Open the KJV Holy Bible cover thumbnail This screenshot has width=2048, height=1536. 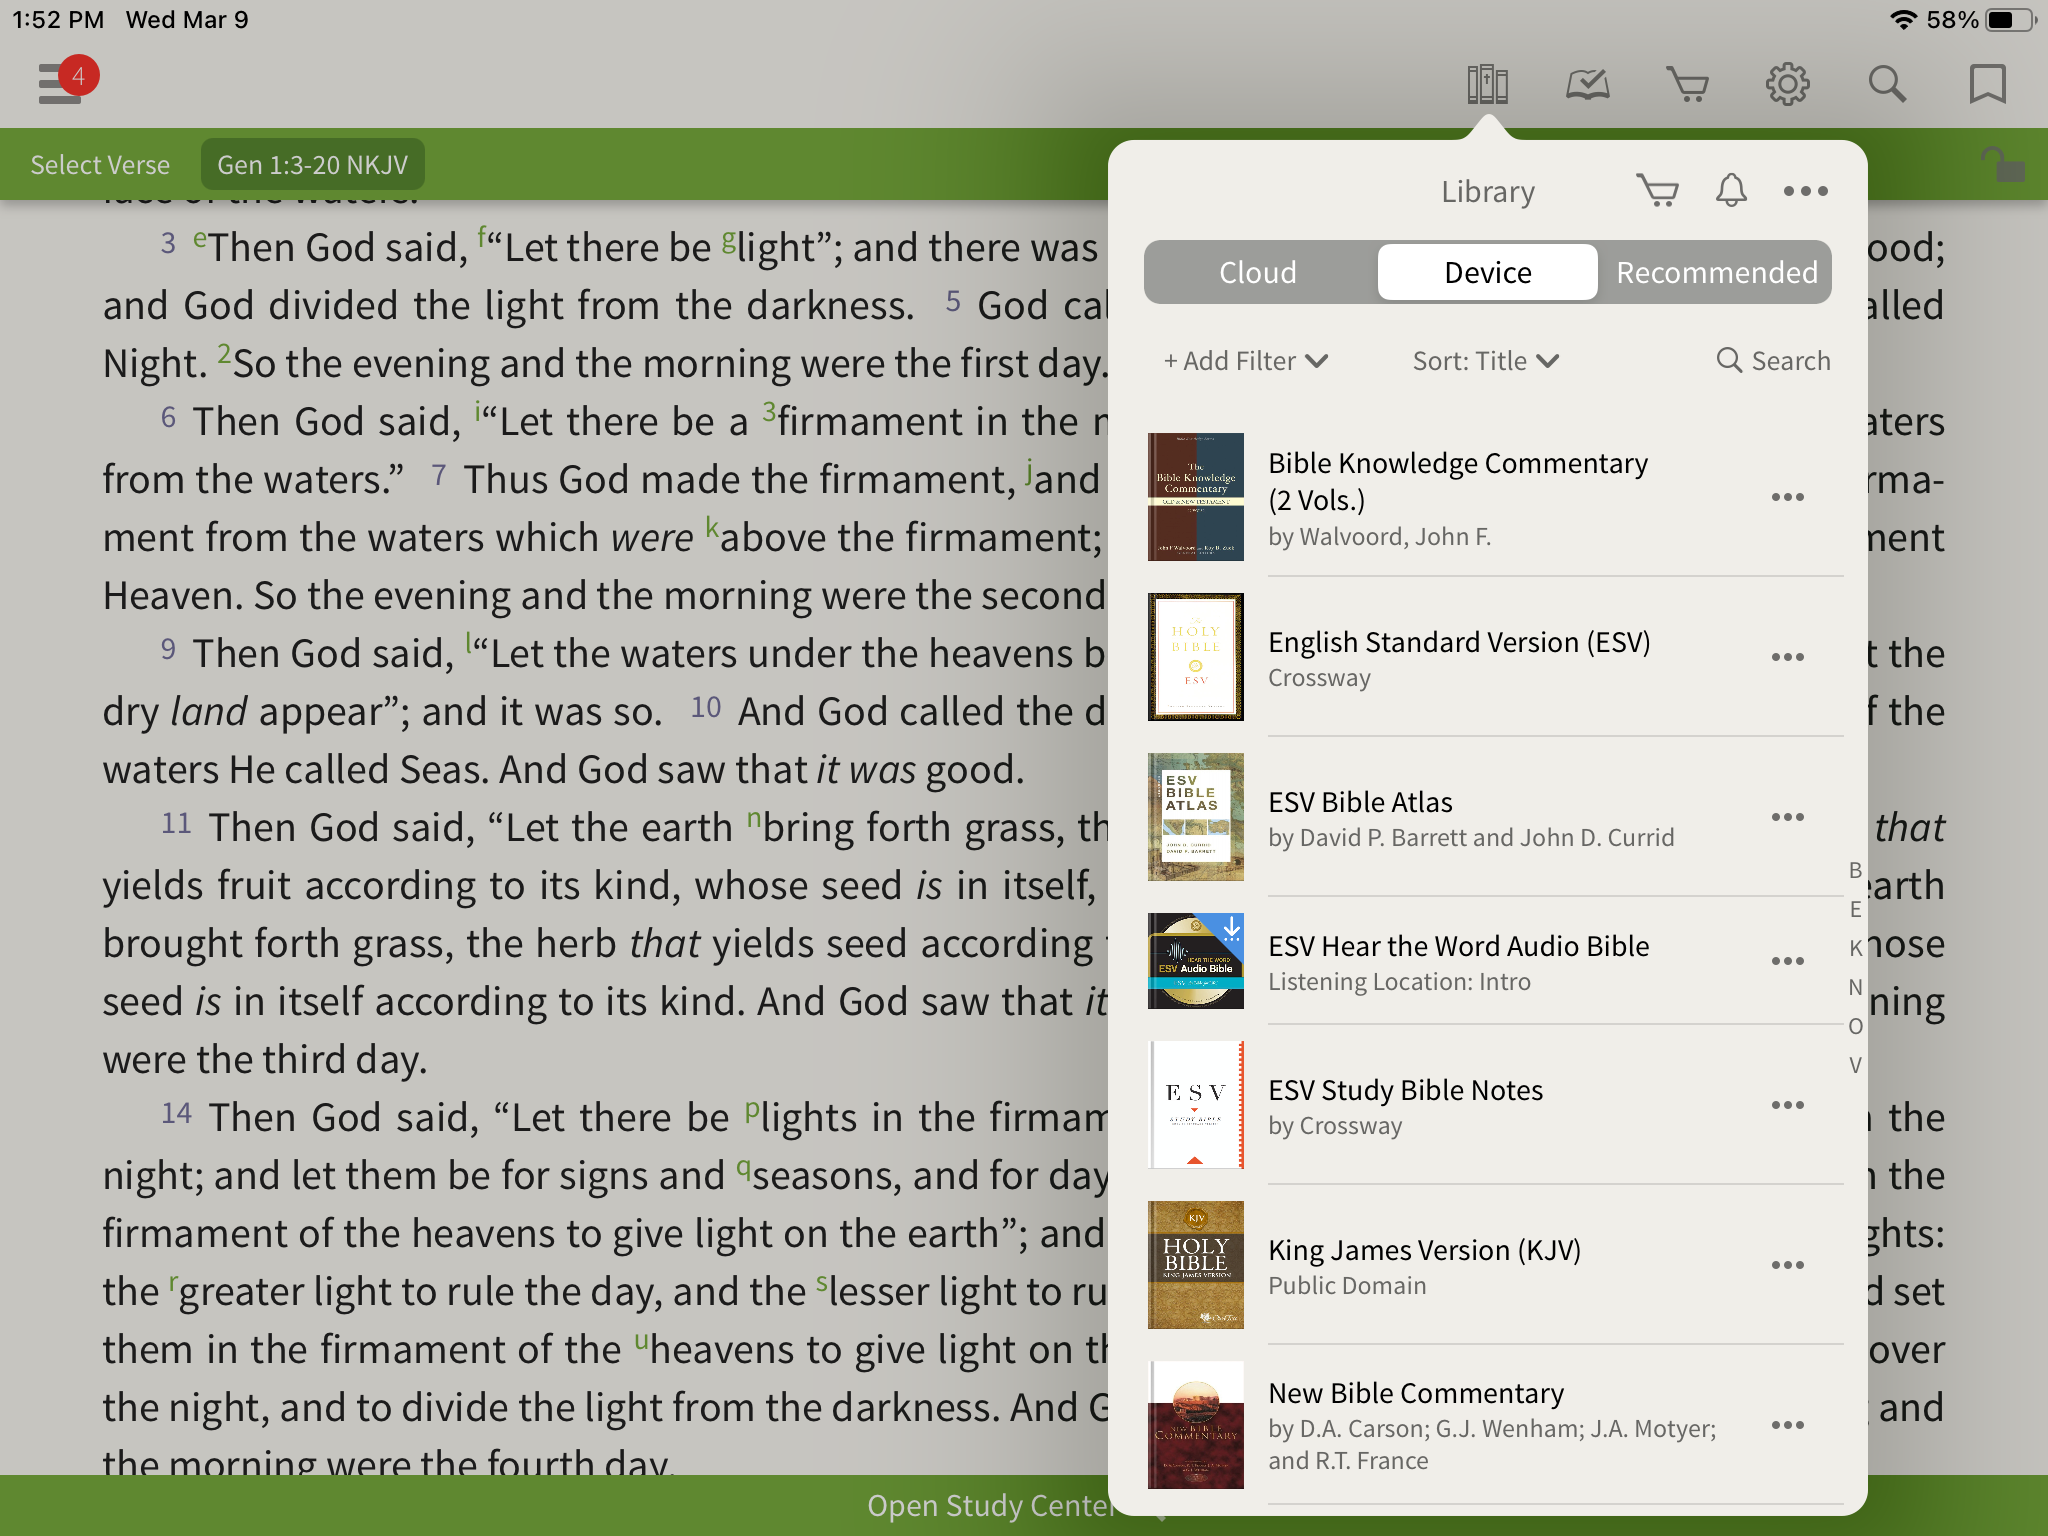click(1196, 1265)
